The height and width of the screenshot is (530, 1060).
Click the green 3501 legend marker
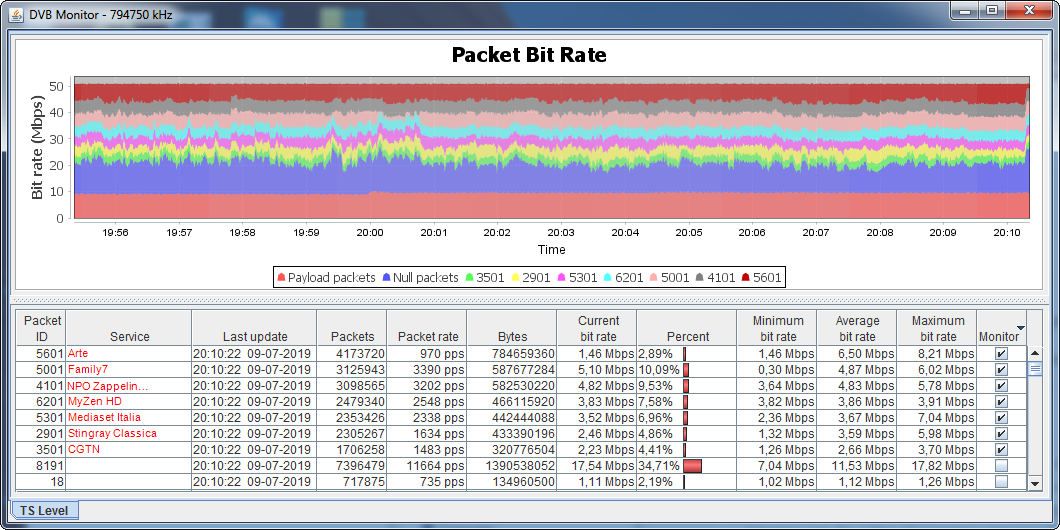pos(468,277)
